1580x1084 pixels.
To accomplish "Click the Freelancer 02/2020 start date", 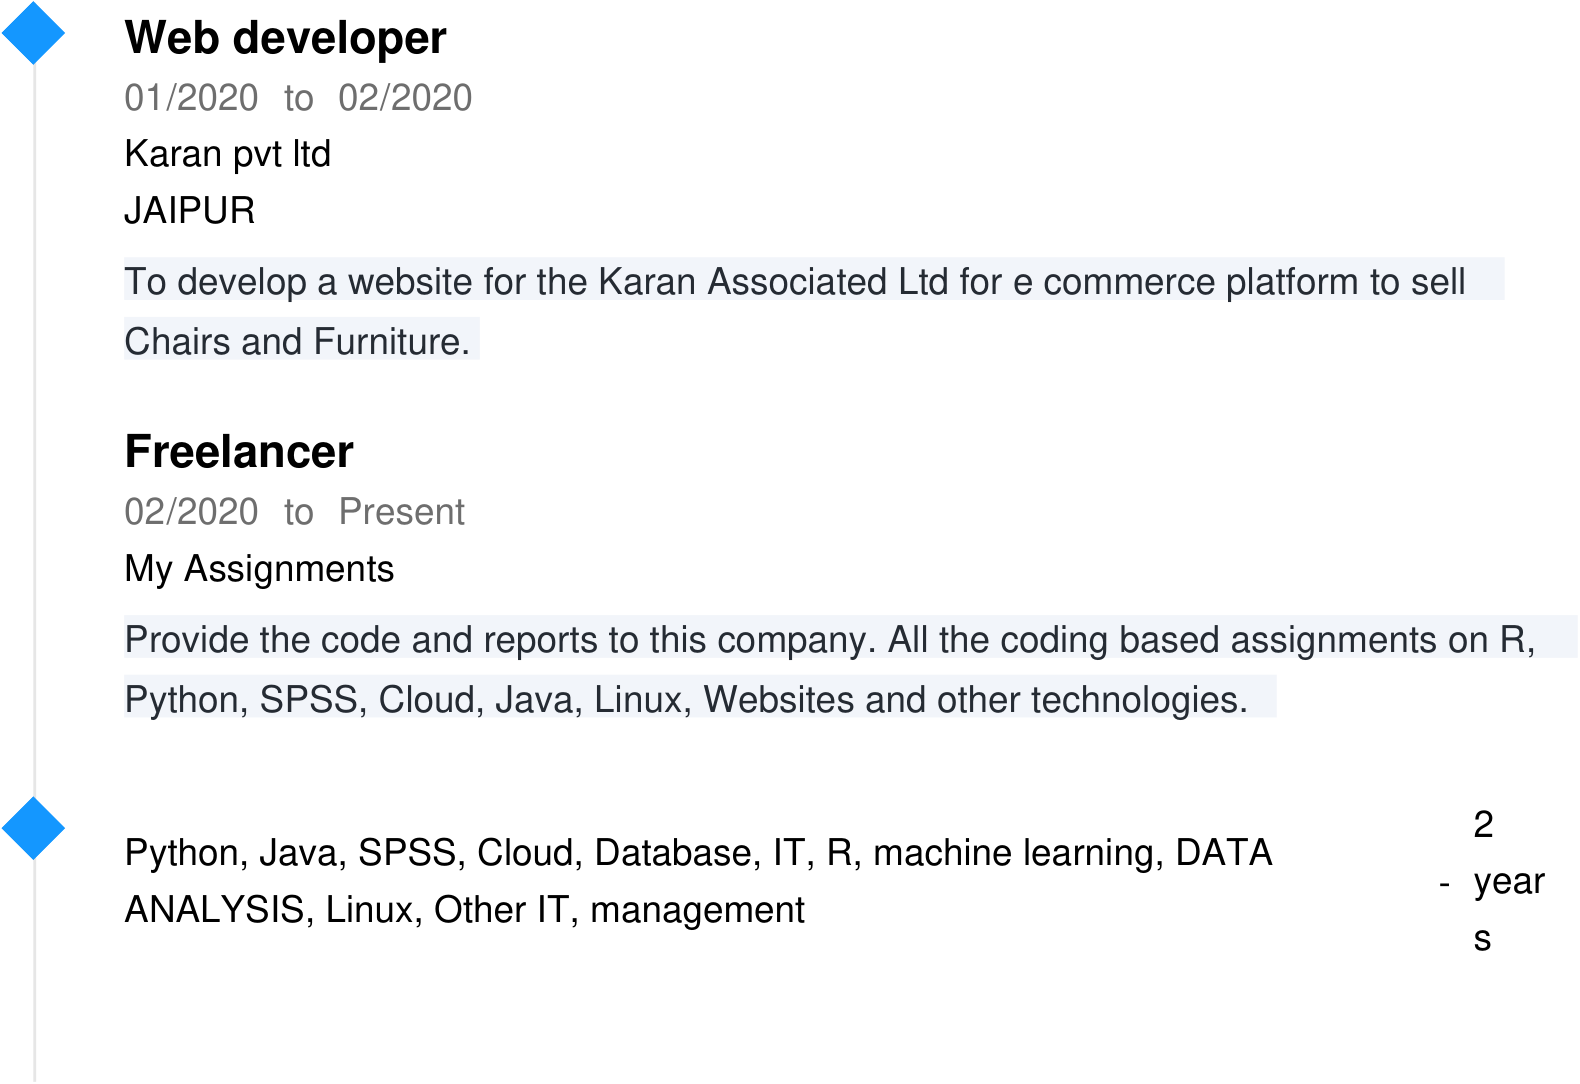I will point(191,512).
